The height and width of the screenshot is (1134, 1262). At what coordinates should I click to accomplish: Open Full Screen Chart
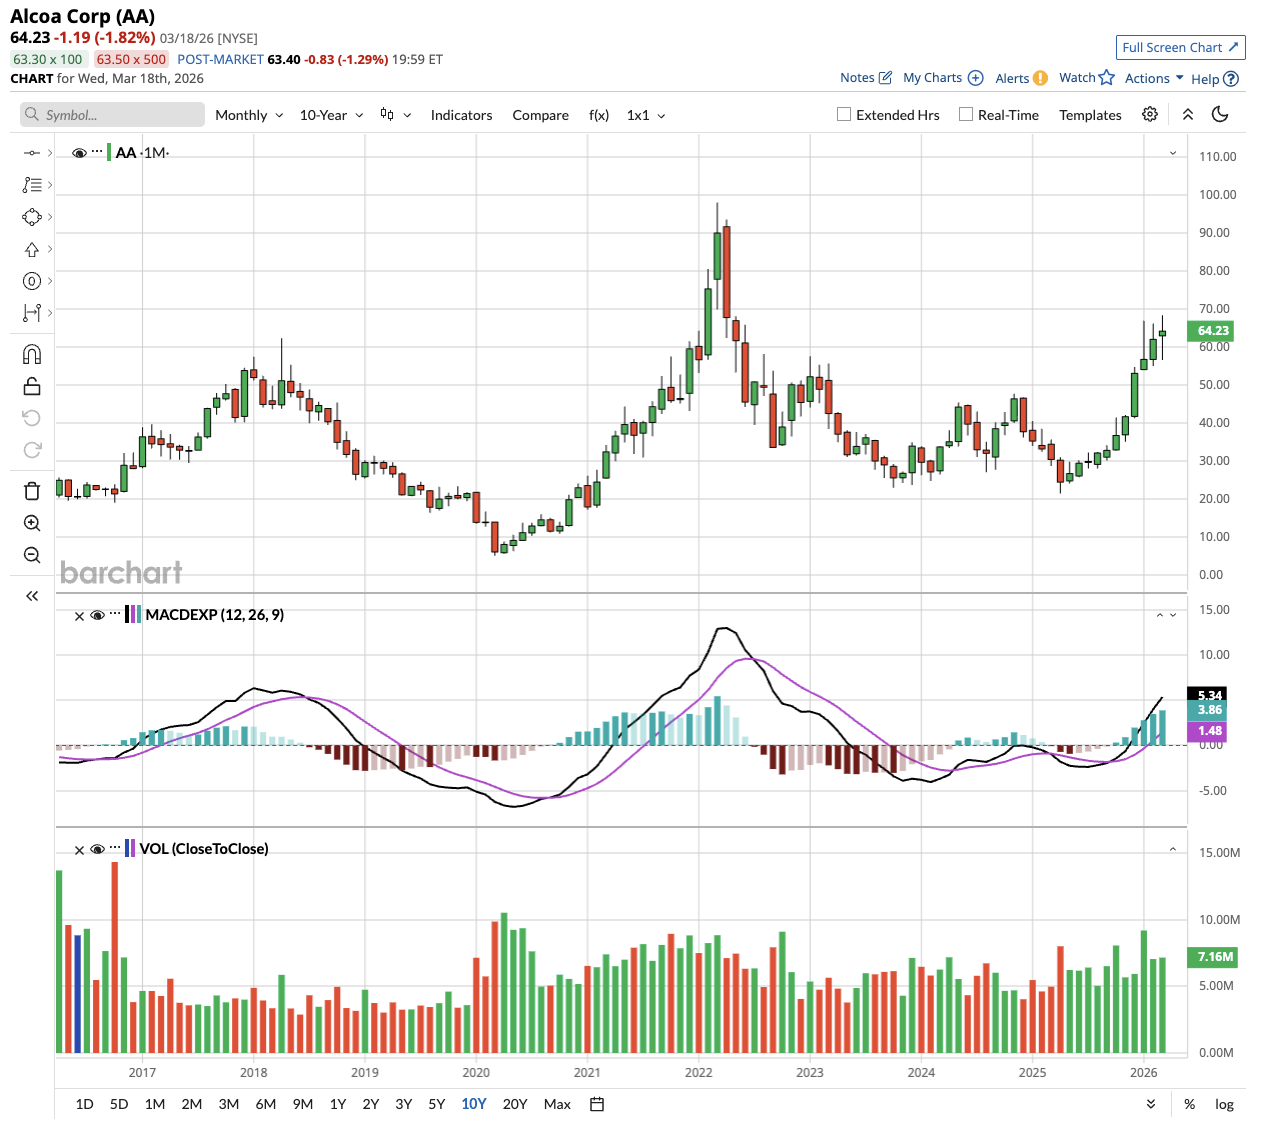pos(1180,47)
